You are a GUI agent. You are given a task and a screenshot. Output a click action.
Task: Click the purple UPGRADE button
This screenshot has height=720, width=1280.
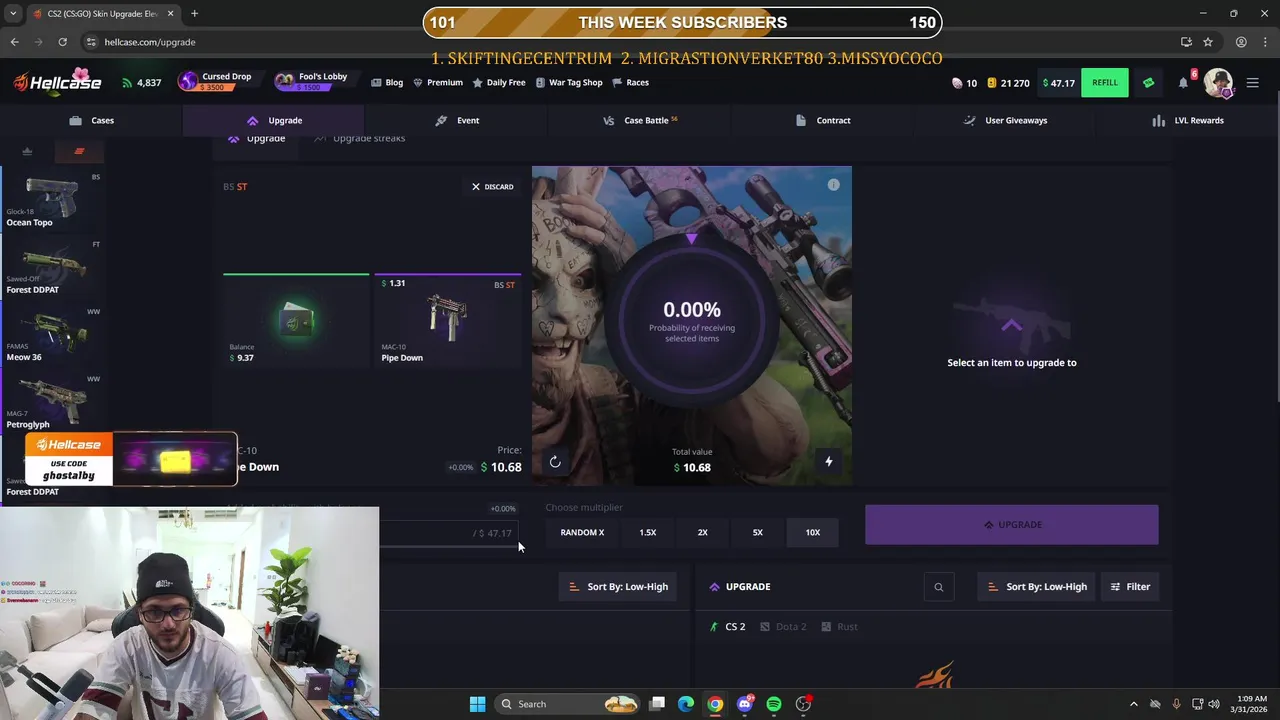1012,525
